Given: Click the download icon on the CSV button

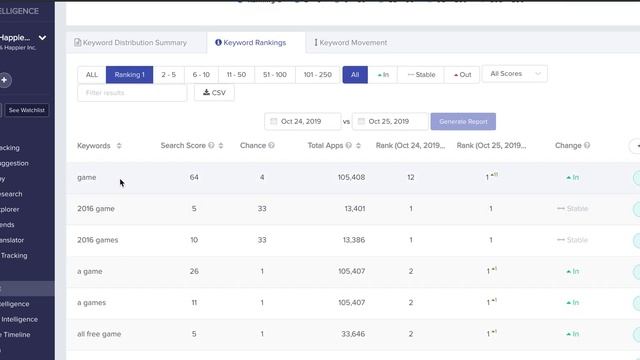Looking at the screenshot, I should click(207, 92).
